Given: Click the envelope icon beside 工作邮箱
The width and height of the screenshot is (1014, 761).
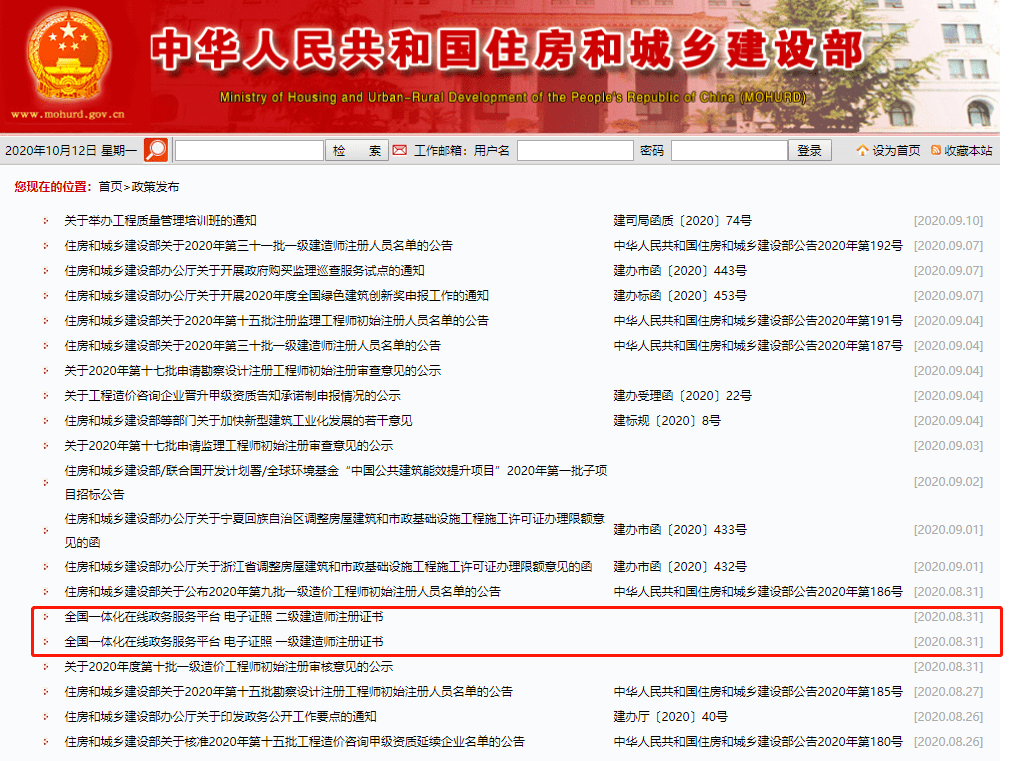Looking at the screenshot, I should (x=401, y=149).
